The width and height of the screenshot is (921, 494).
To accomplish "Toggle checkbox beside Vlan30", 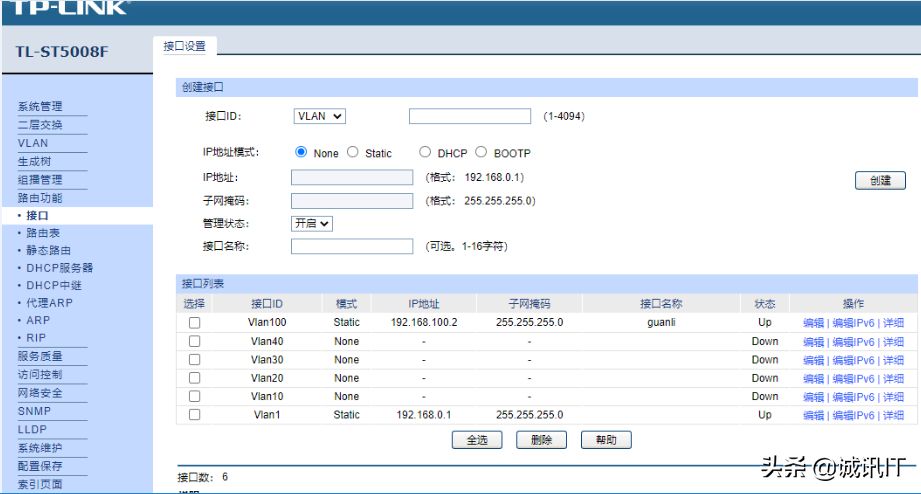I will (194, 360).
